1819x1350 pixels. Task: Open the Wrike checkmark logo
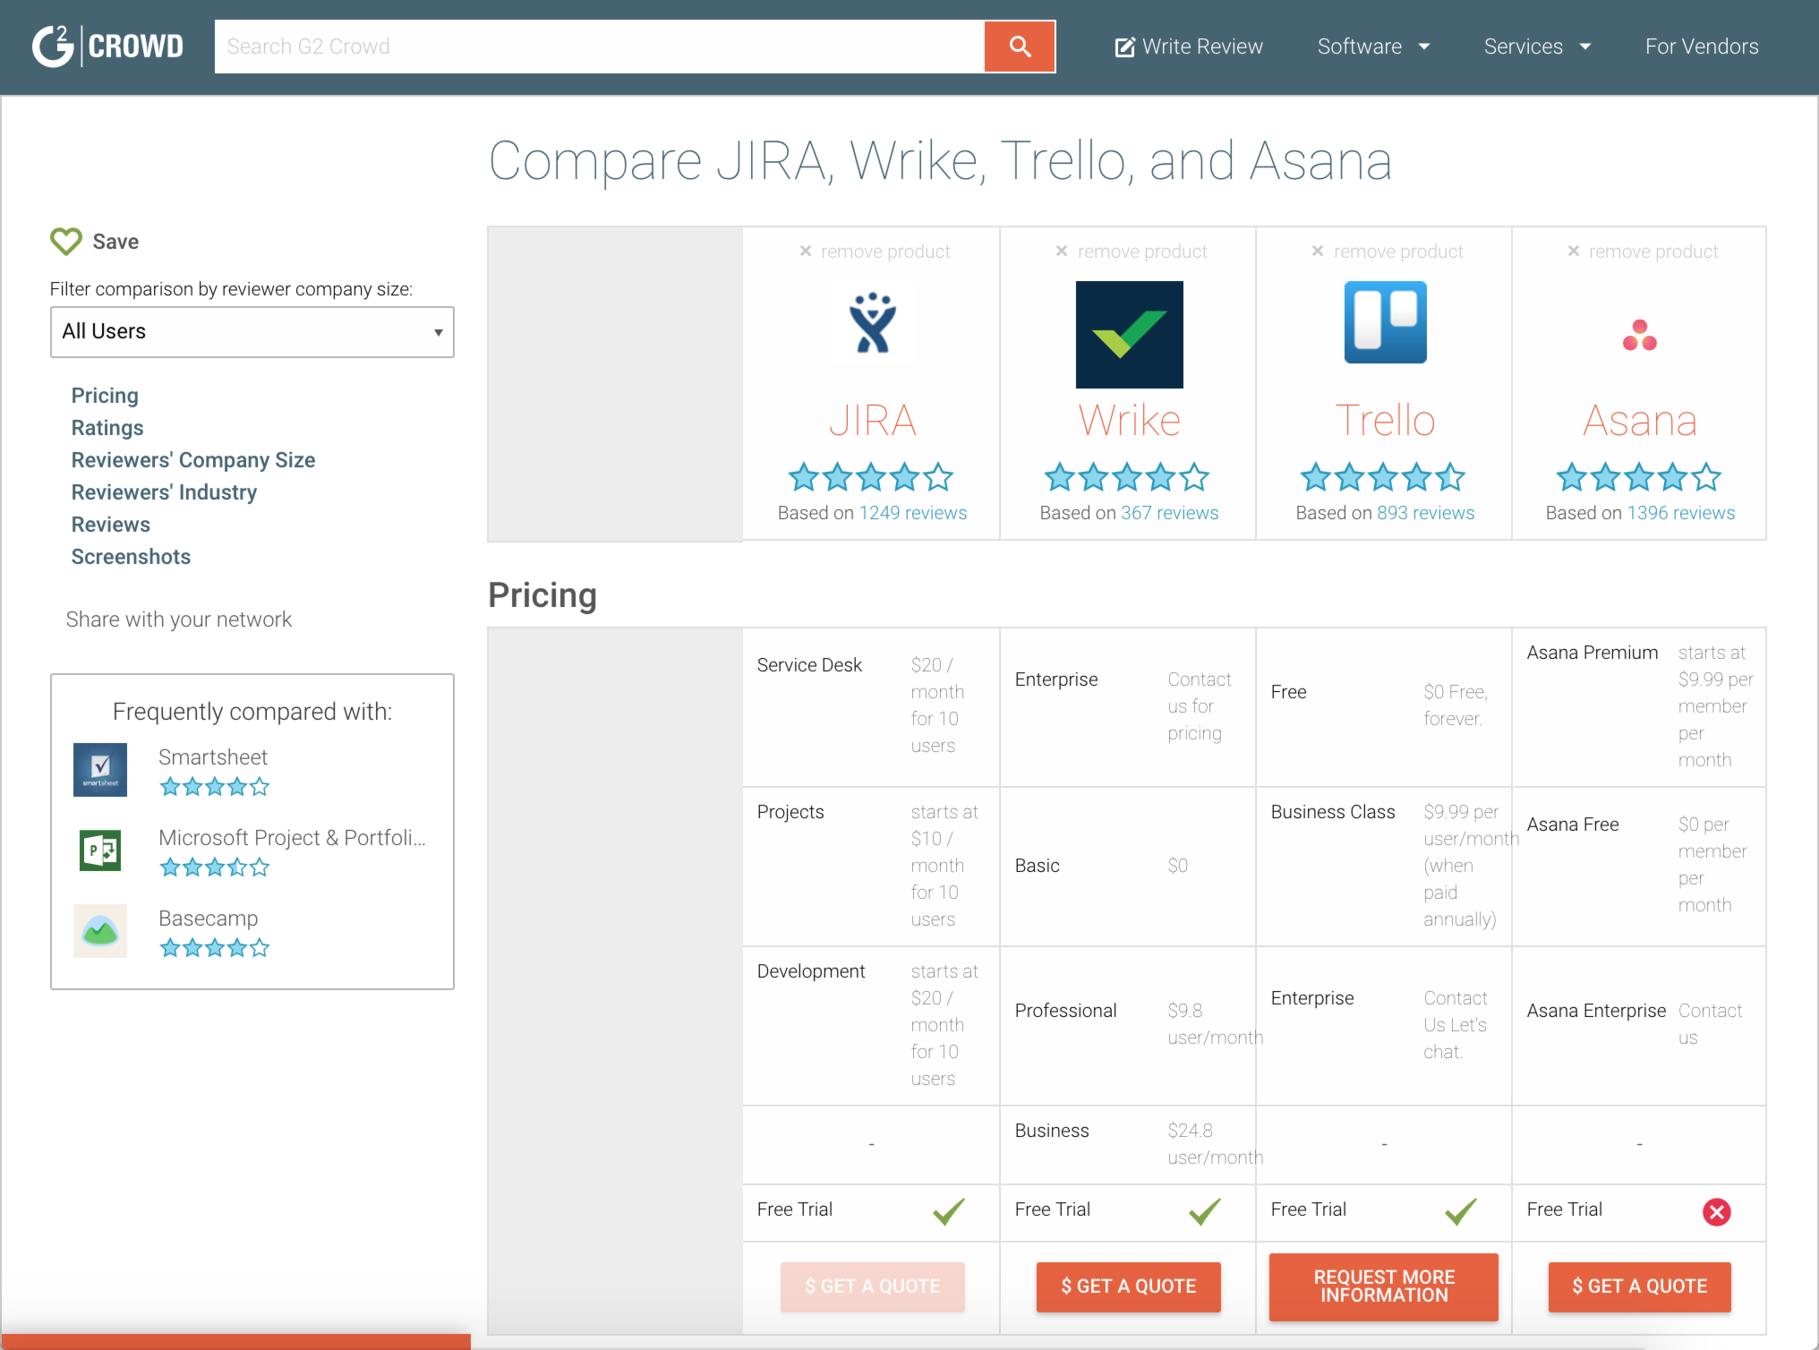click(1129, 334)
